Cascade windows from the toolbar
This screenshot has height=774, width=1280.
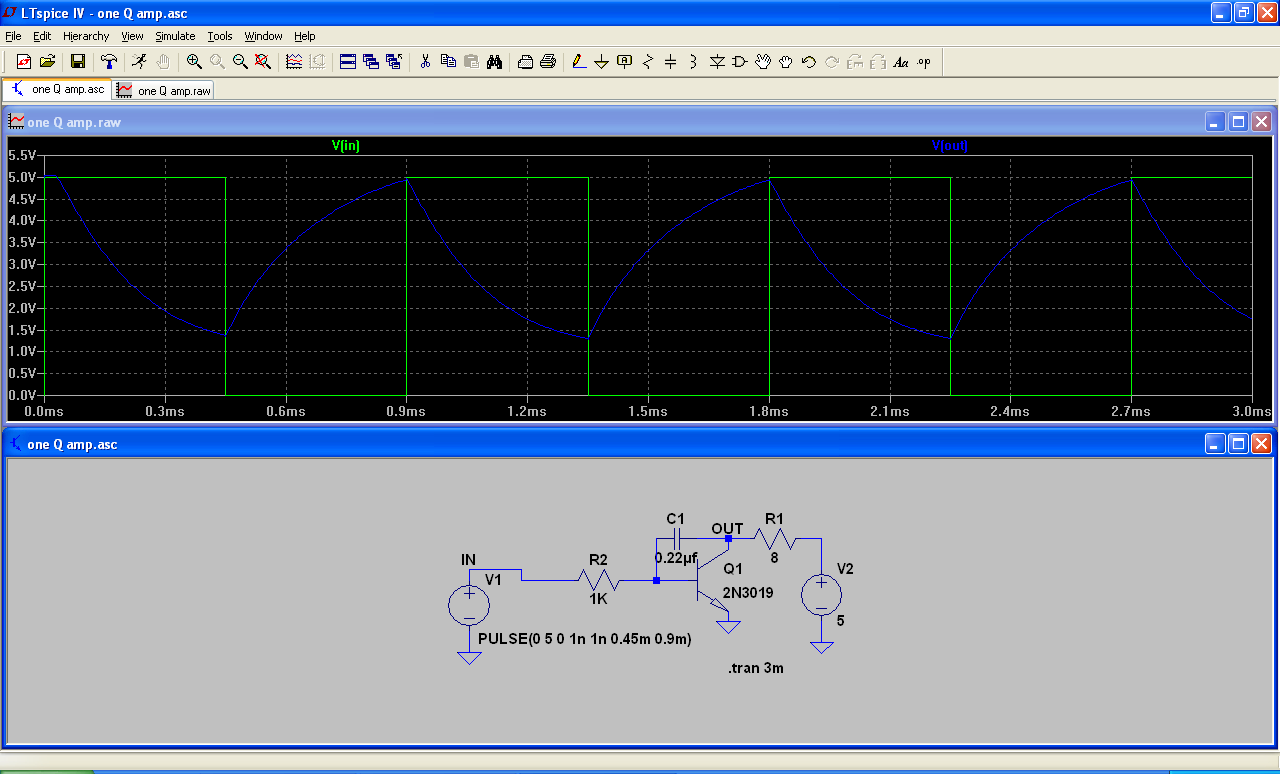[x=371, y=62]
